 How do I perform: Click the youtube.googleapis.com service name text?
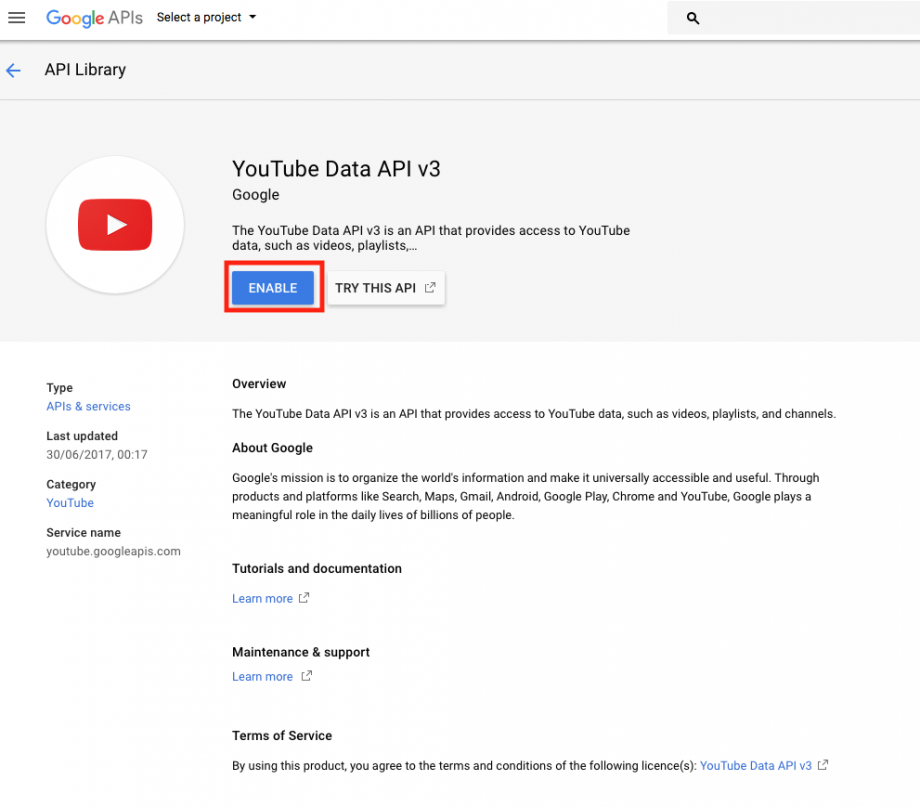point(113,551)
